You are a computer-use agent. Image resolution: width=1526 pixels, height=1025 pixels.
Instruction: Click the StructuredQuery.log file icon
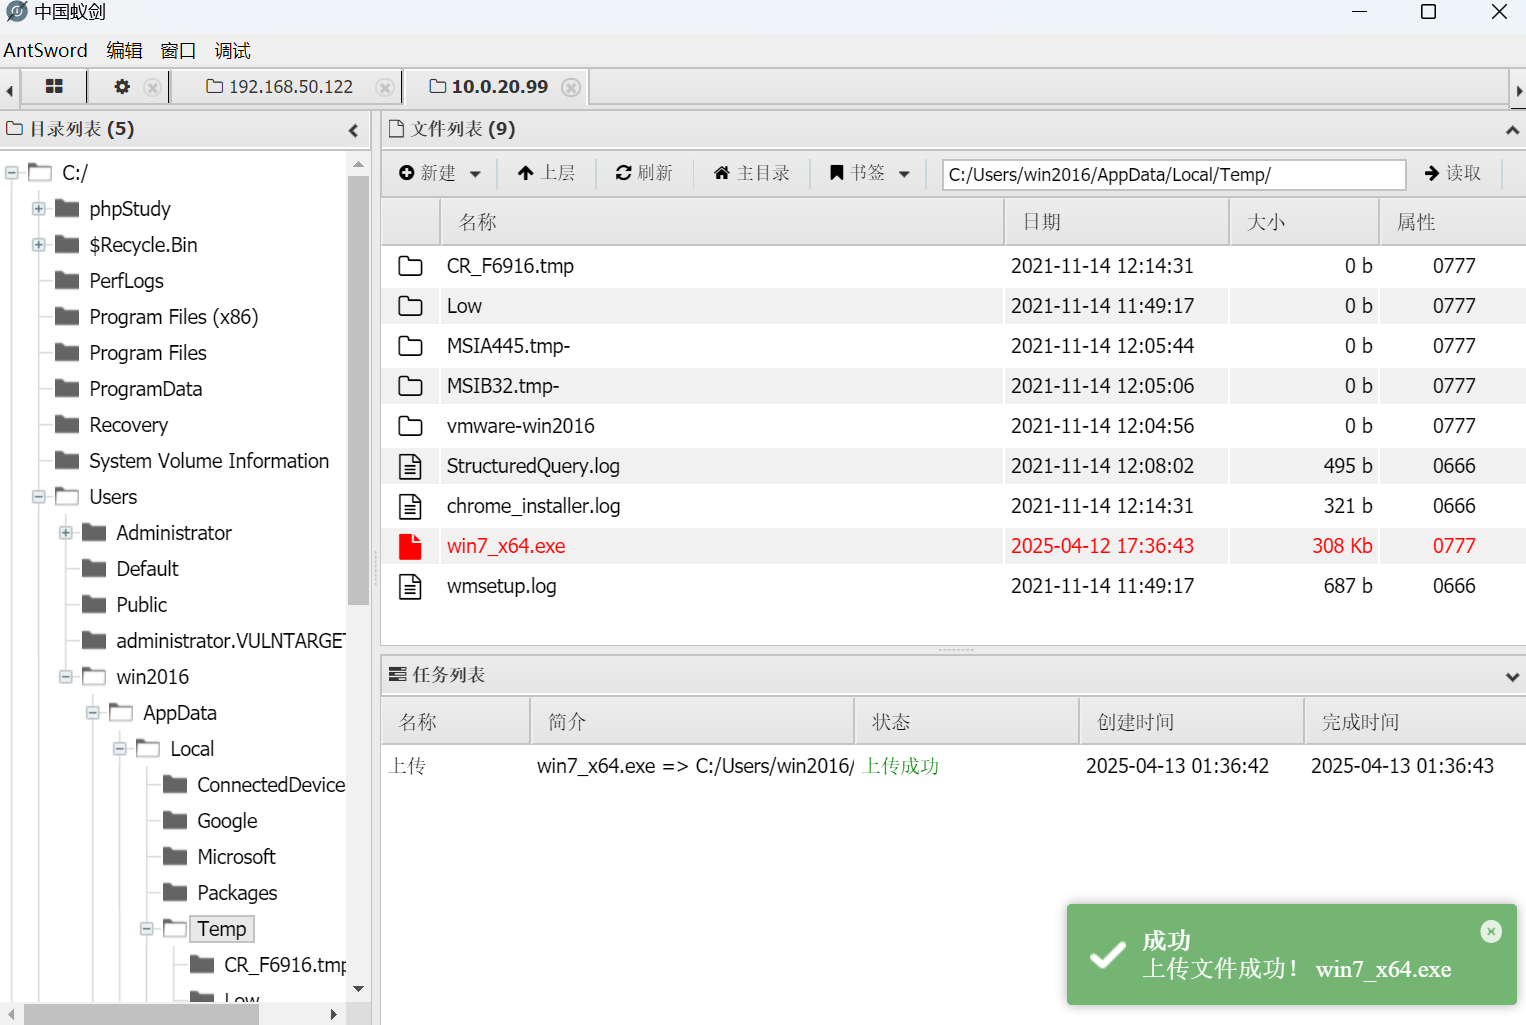pos(410,466)
